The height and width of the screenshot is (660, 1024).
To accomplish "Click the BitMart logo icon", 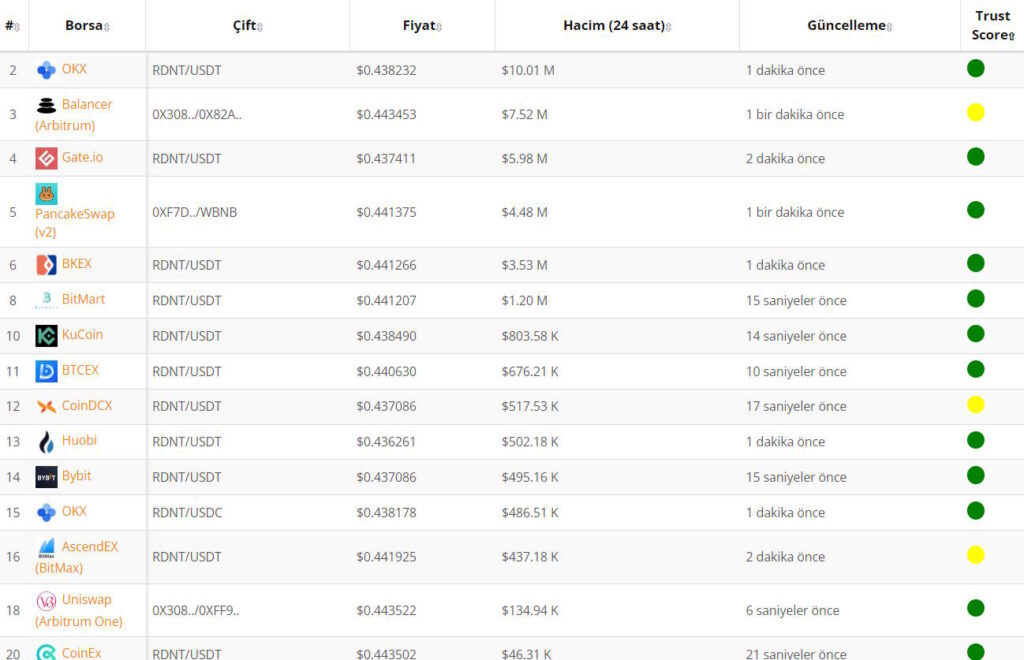I will click(x=46, y=300).
